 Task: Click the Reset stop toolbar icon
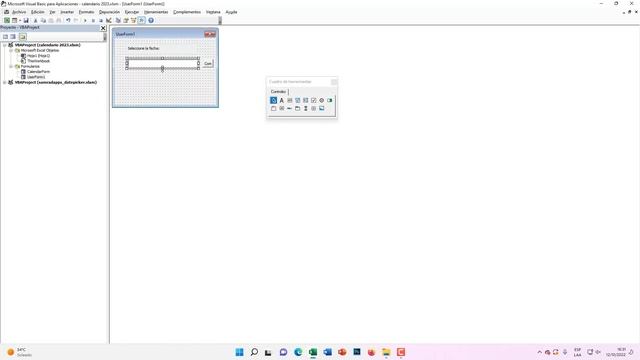(101, 20)
